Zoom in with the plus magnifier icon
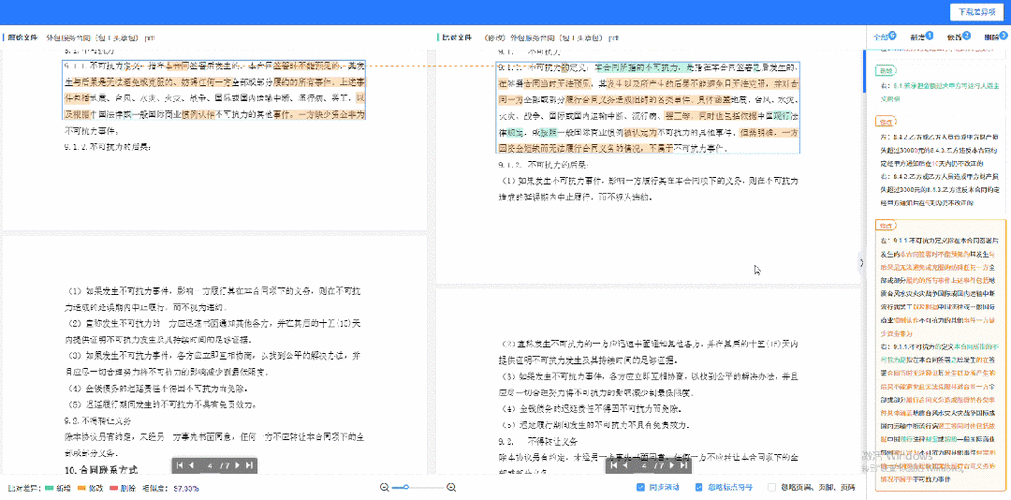Image resolution: width=1011 pixels, height=500 pixels. (451, 487)
